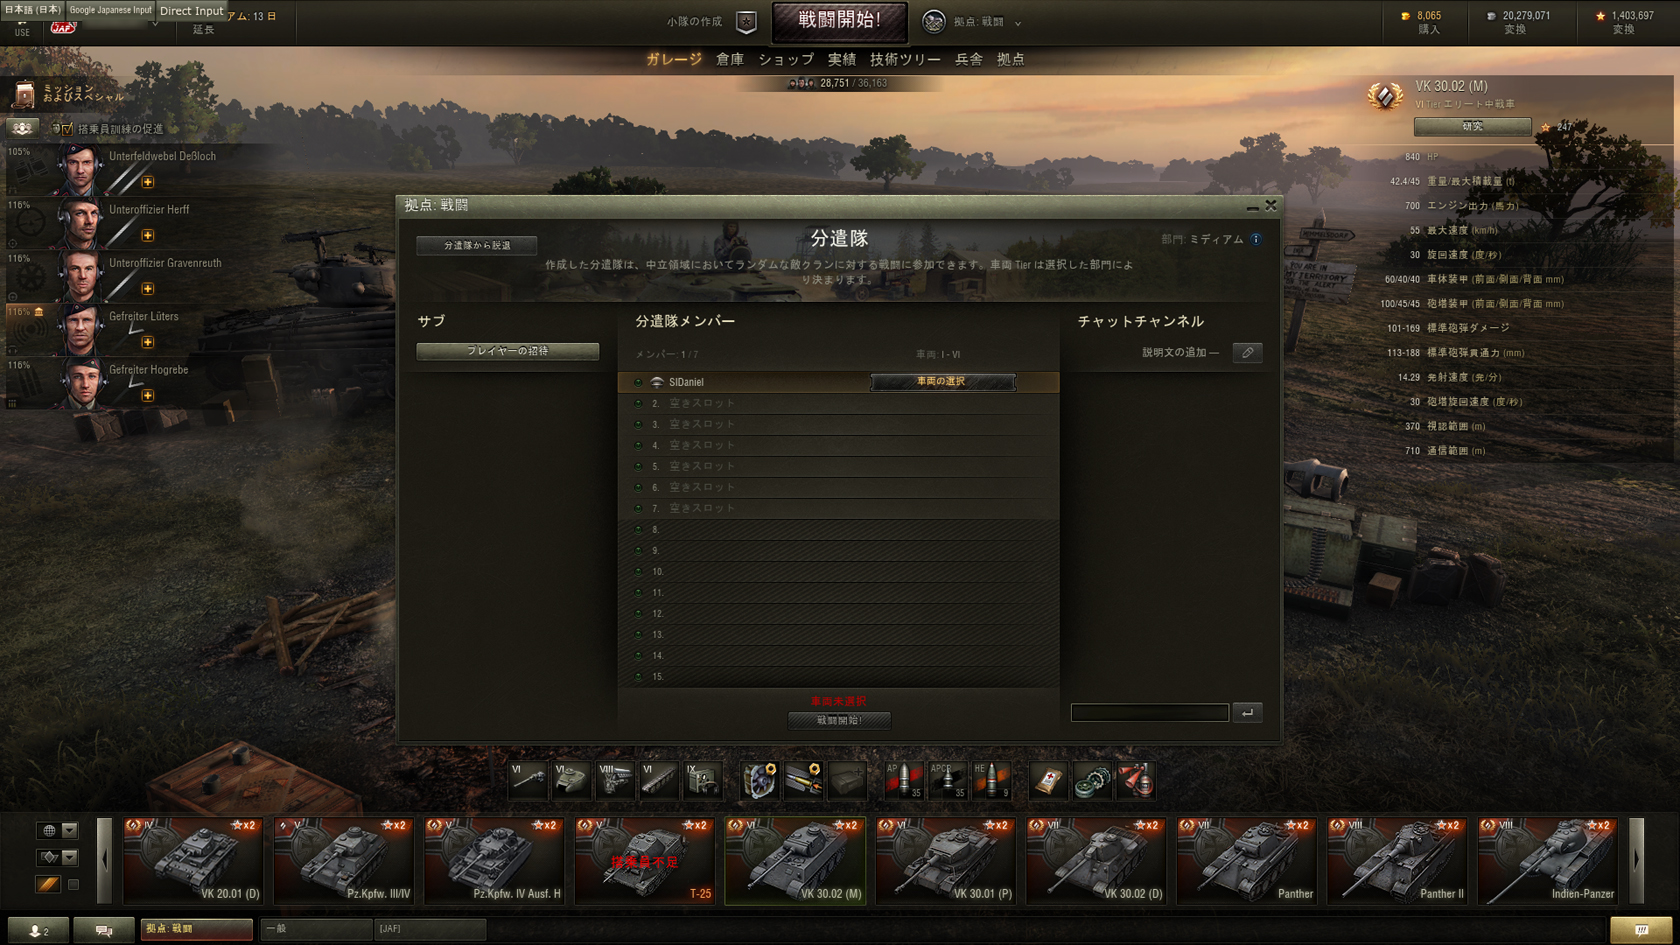Click the 車両の選択 button

(x=942, y=382)
